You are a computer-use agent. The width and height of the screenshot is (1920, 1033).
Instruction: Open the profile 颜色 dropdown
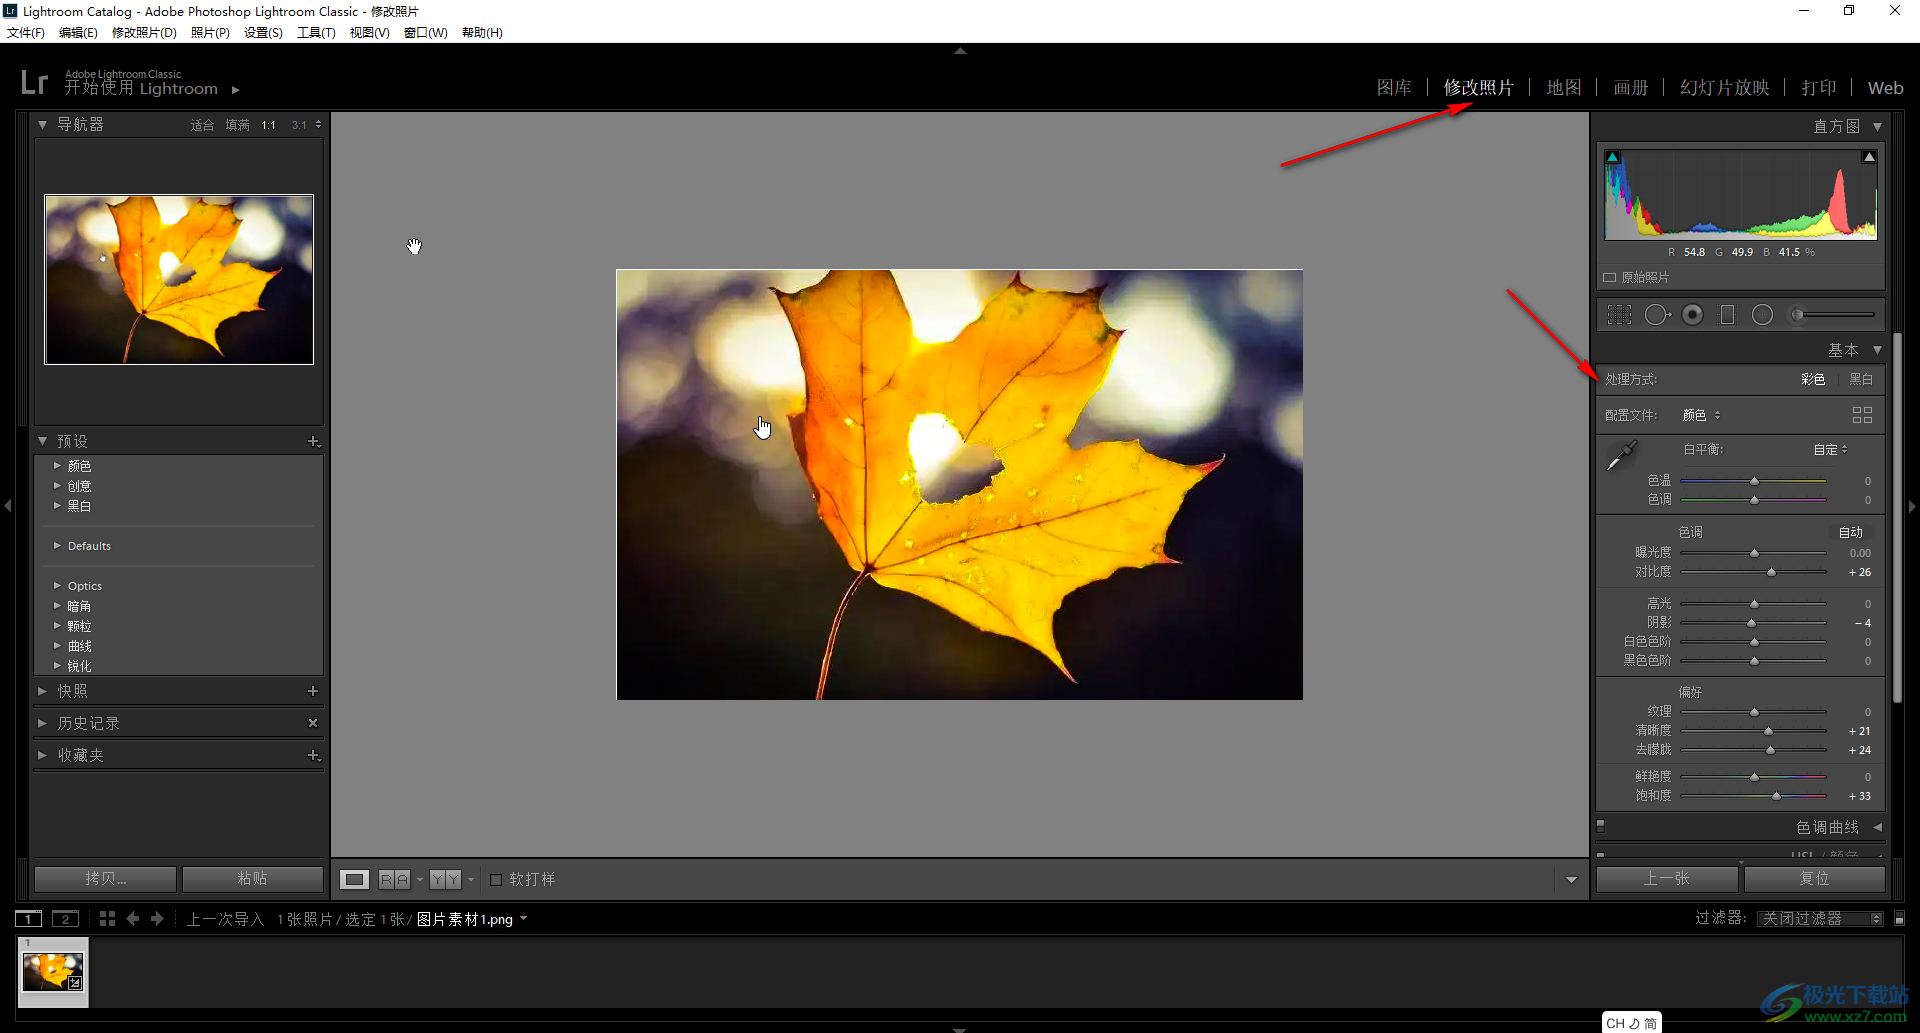[x=1702, y=415]
